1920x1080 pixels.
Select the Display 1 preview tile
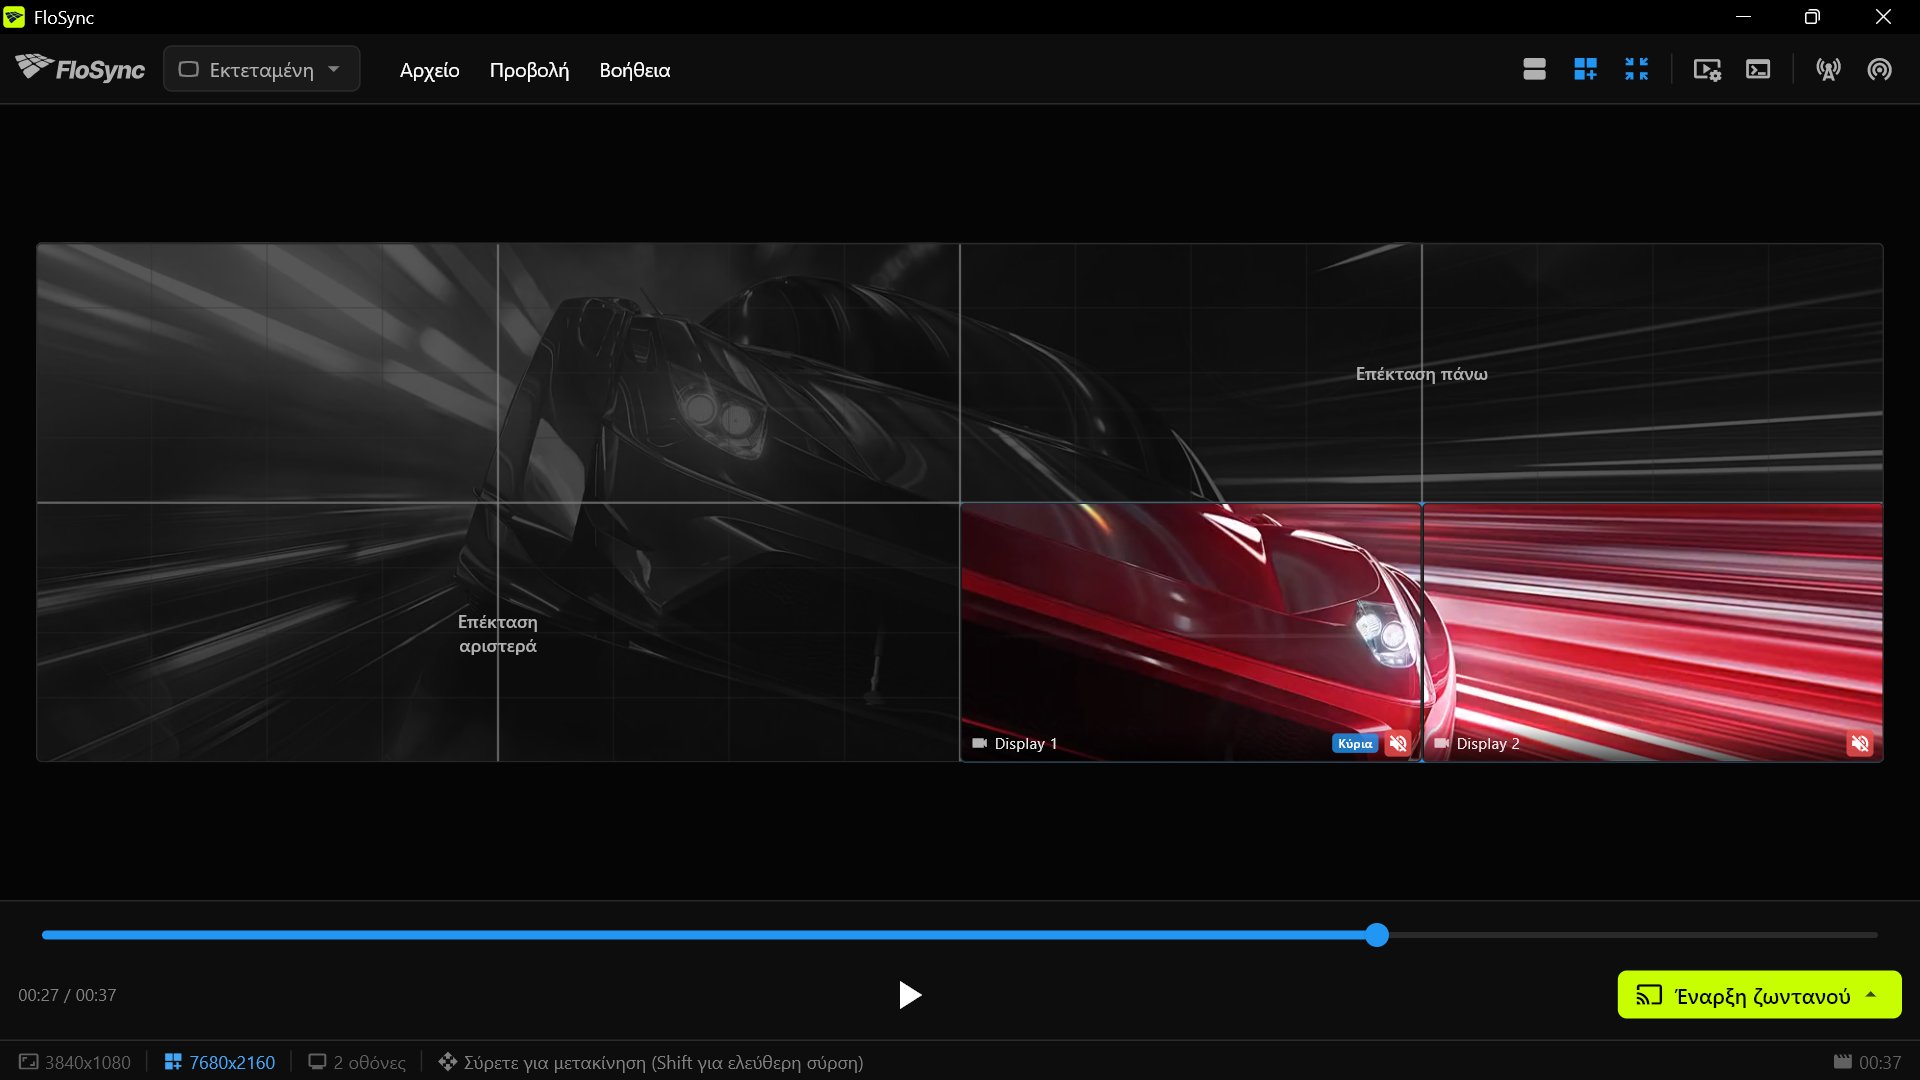[x=1190, y=632]
